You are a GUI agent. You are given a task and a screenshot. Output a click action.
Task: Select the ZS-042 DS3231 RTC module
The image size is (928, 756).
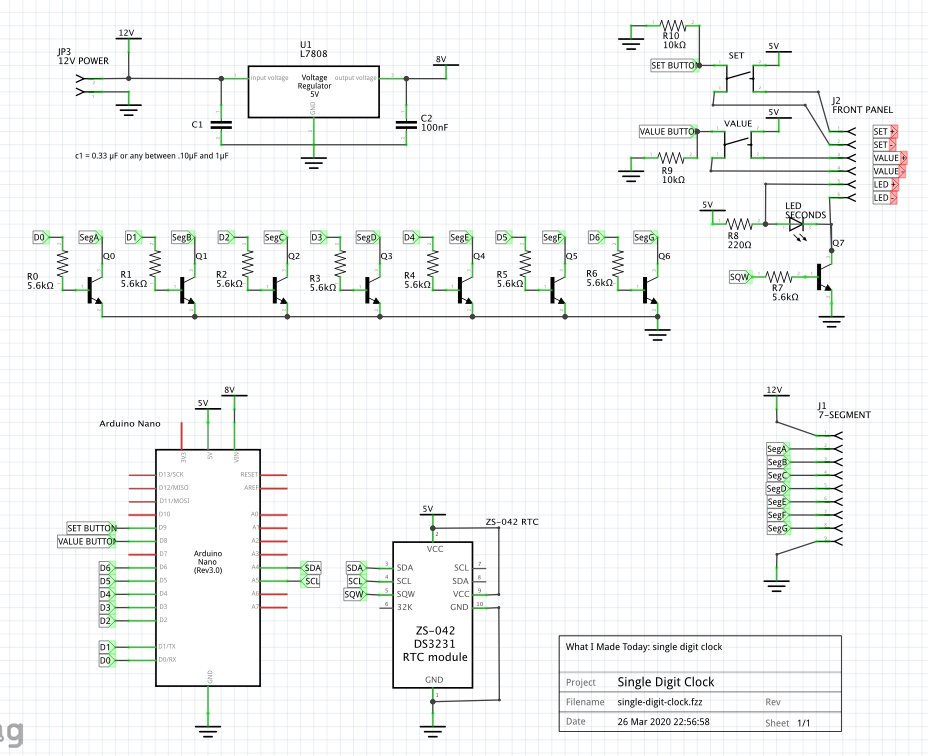point(434,615)
